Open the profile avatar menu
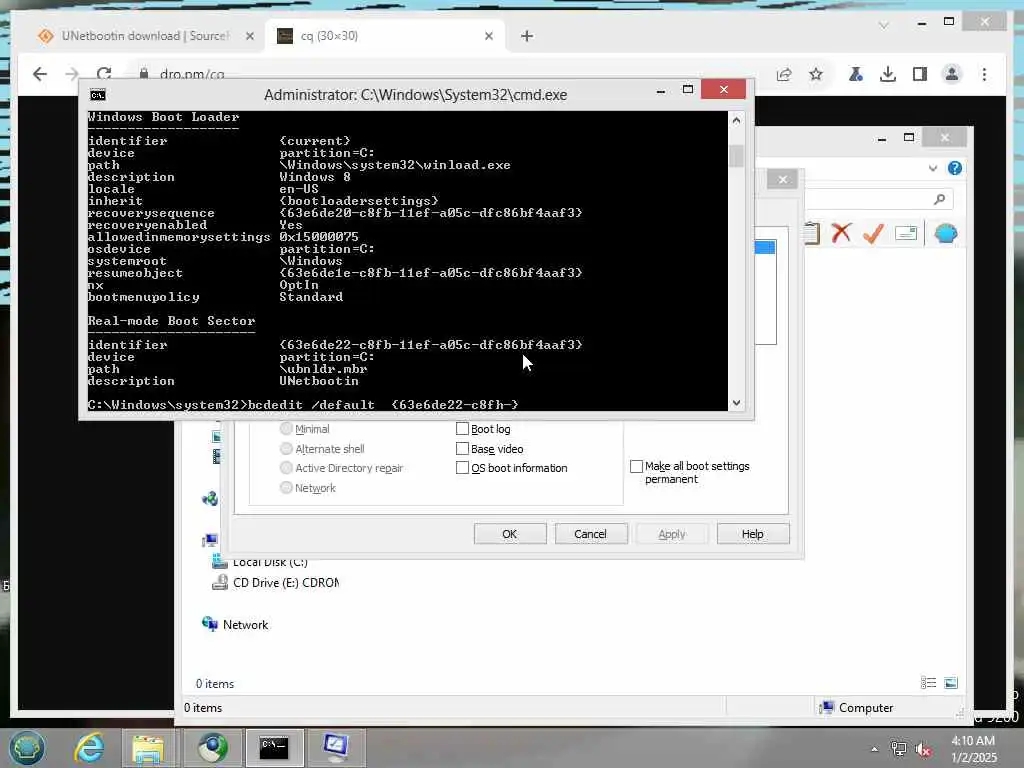 point(952,74)
